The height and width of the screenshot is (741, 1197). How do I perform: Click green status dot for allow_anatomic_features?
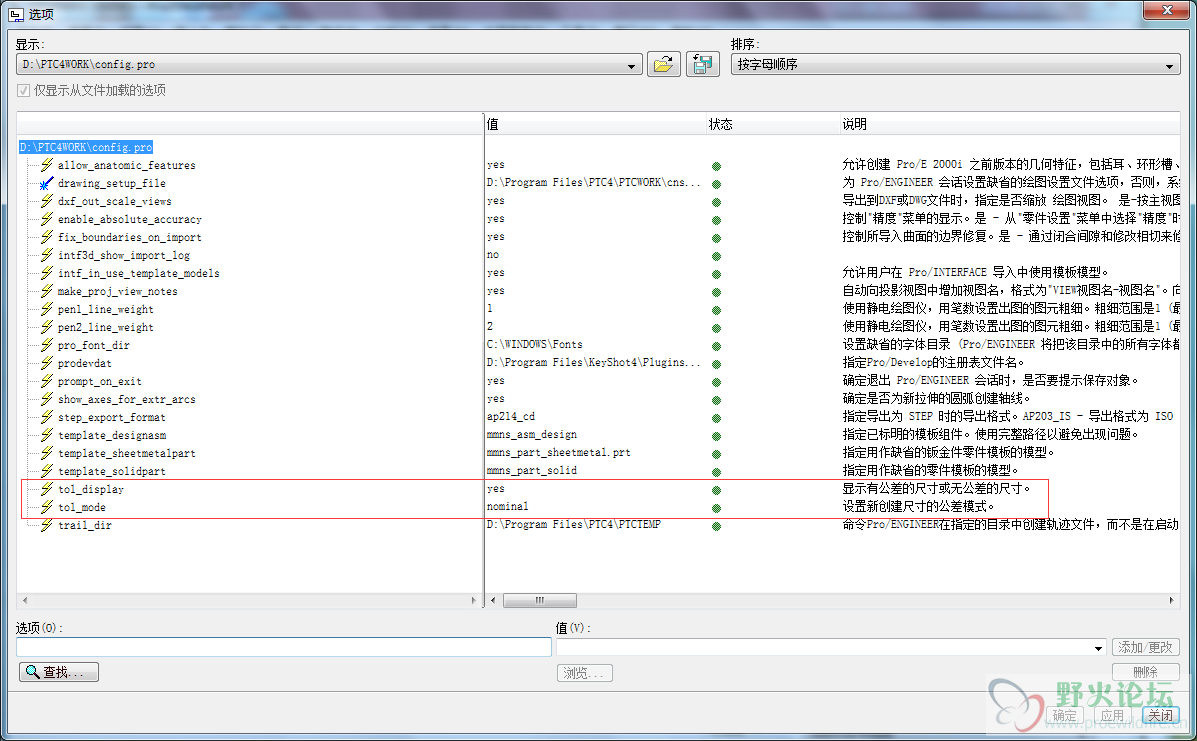tap(716, 166)
